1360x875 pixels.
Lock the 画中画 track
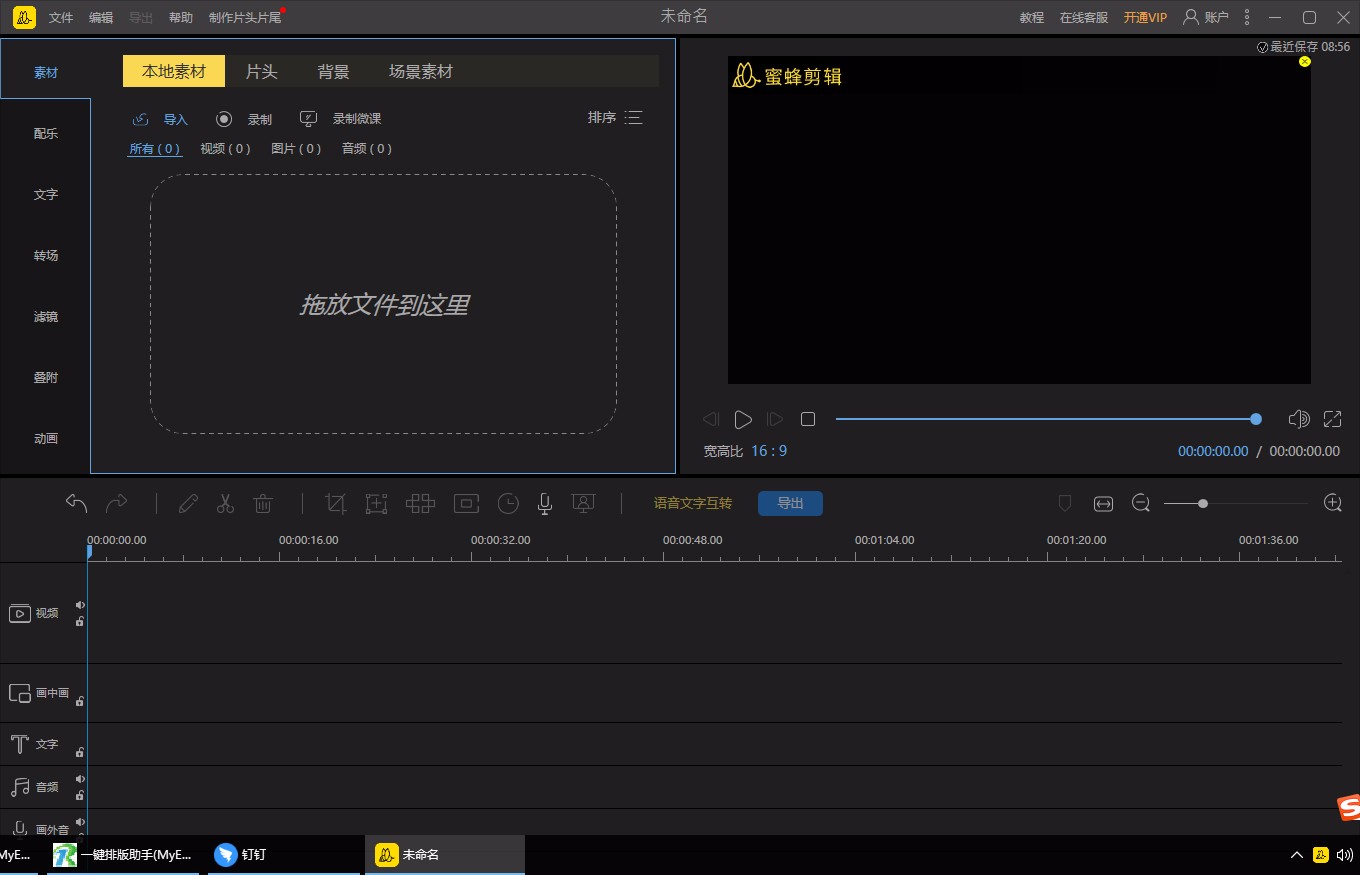coord(80,701)
